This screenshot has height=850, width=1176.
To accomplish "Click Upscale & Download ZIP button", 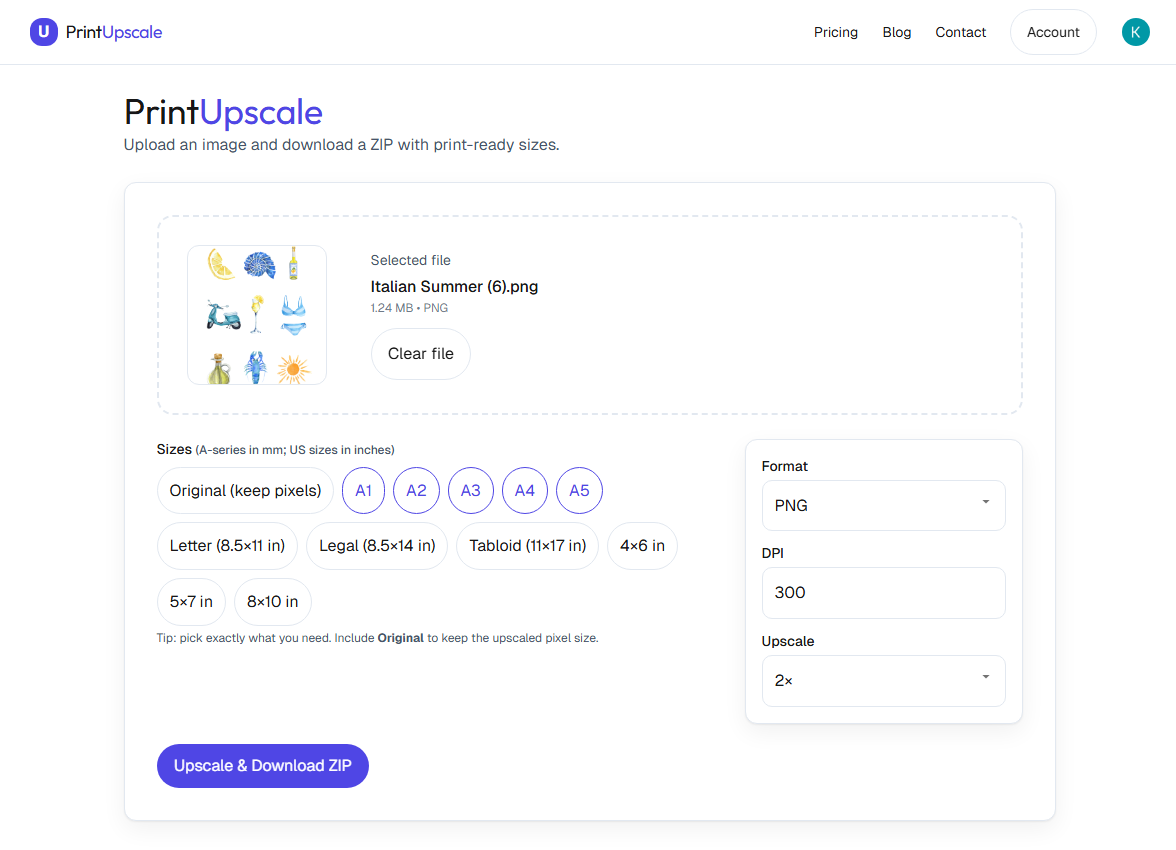I will point(262,766).
